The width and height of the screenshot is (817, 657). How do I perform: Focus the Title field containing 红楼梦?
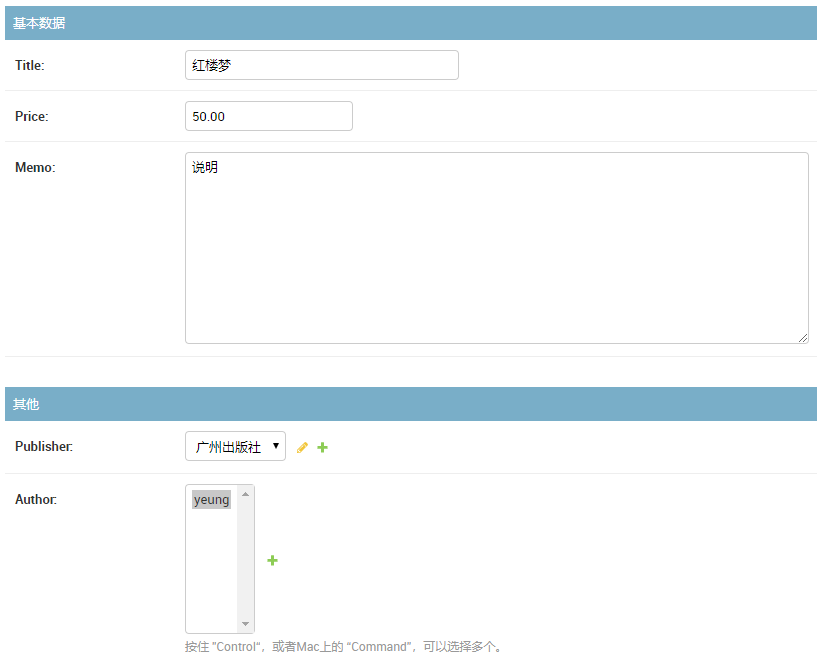pyautogui.click(x=322, y=65)
